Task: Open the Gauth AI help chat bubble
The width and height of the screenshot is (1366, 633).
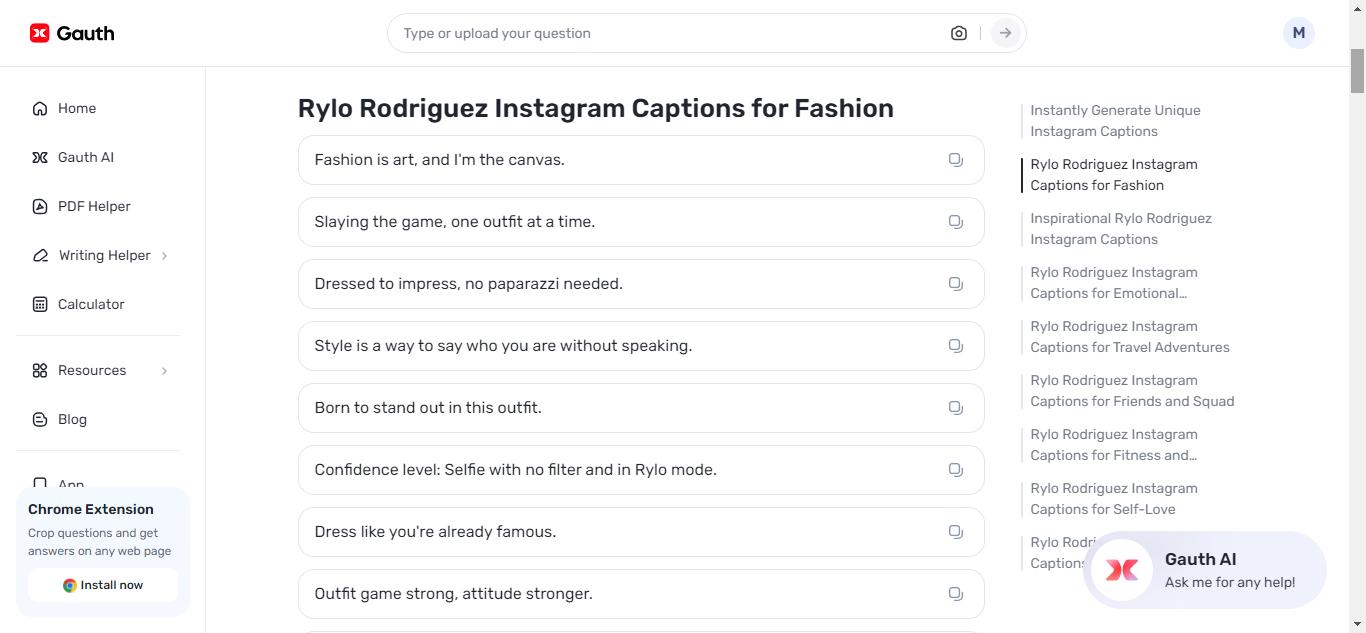Action: (x=1204, y=570)
